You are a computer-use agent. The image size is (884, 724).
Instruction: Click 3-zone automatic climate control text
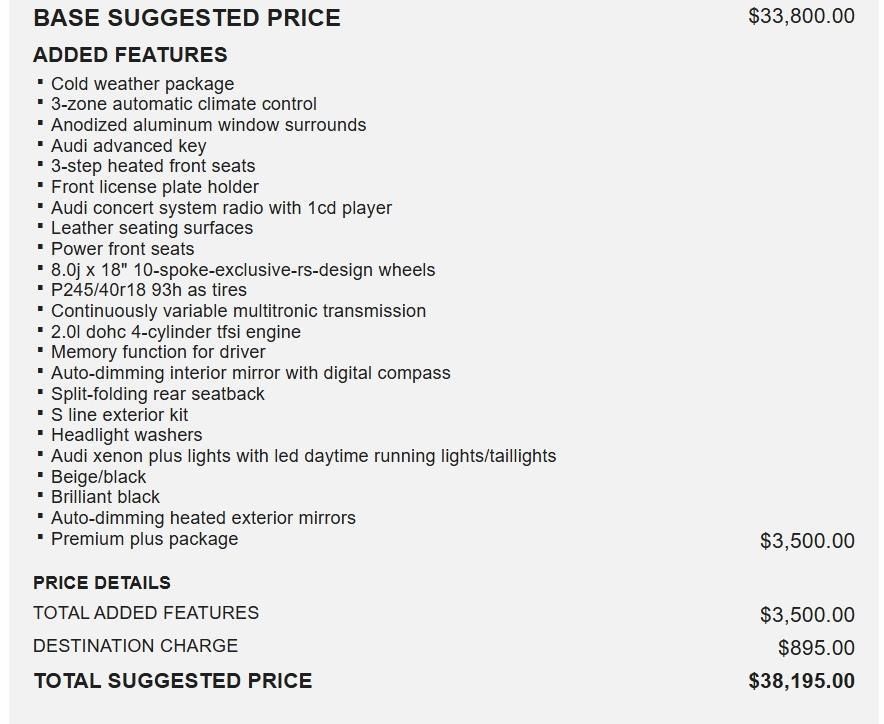click(184, 104)
